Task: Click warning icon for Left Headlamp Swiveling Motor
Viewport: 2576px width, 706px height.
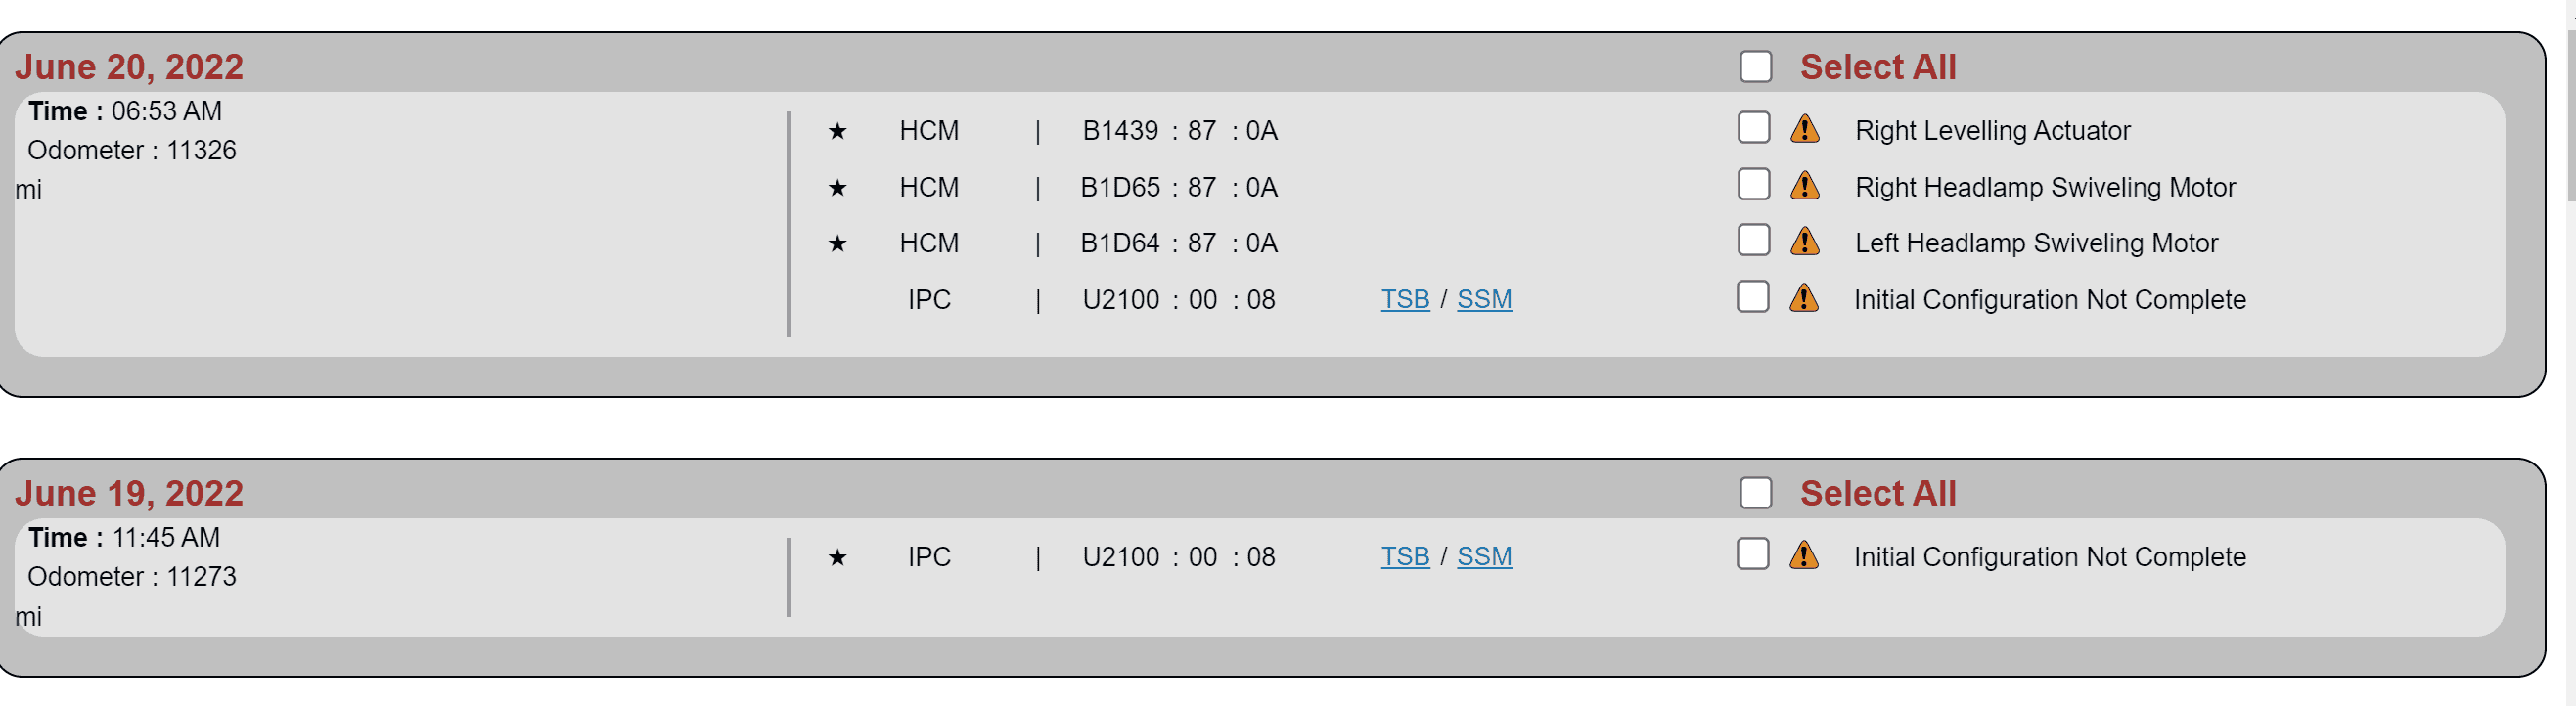Action: point(1804,243)
